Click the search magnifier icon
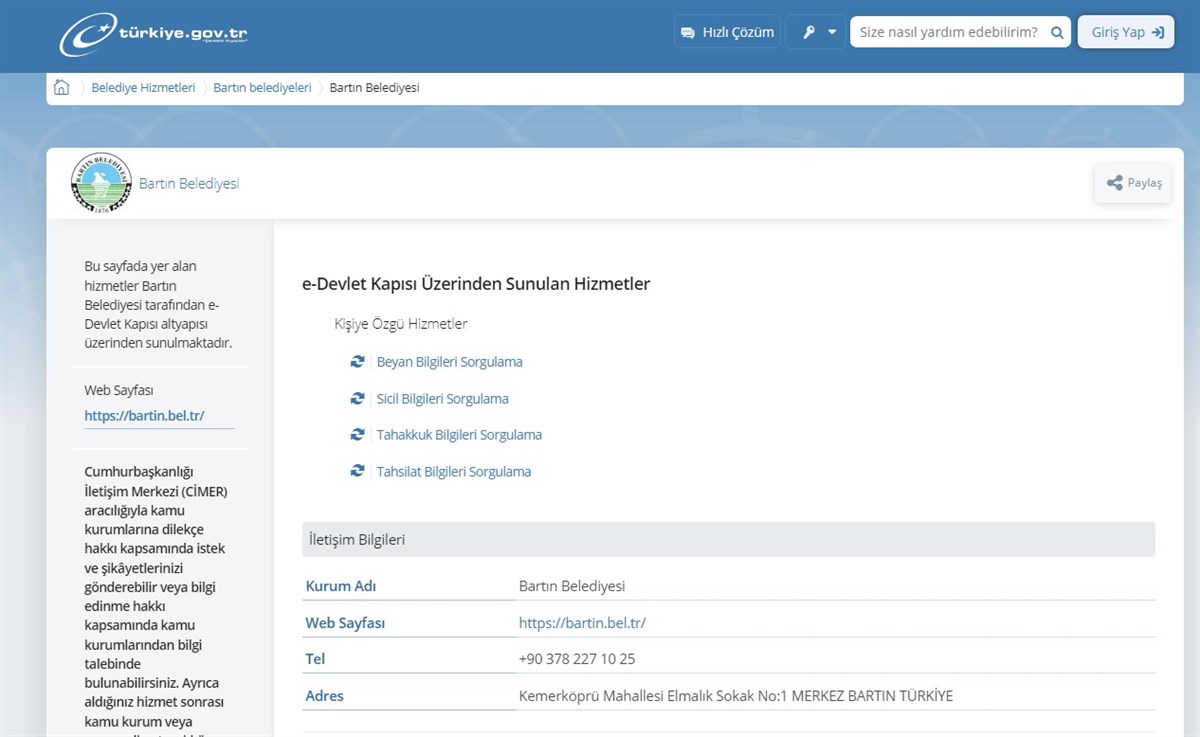This screenshot has height=737, width=1200. pos(1057,32)
